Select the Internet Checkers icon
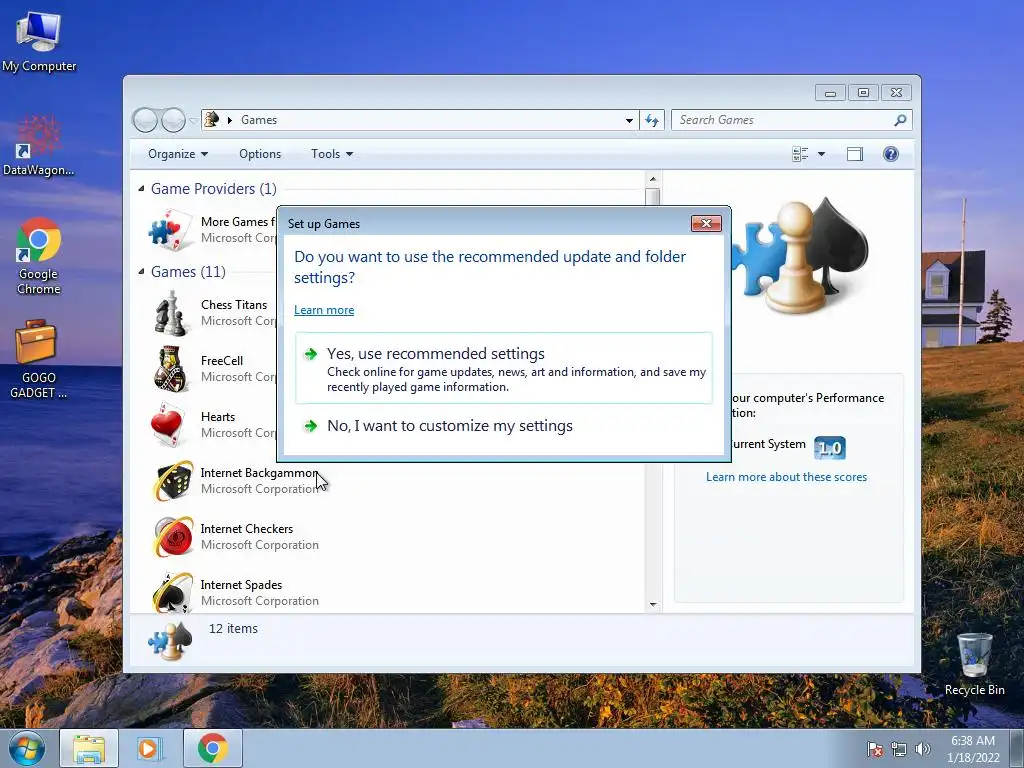 (173, 536)
